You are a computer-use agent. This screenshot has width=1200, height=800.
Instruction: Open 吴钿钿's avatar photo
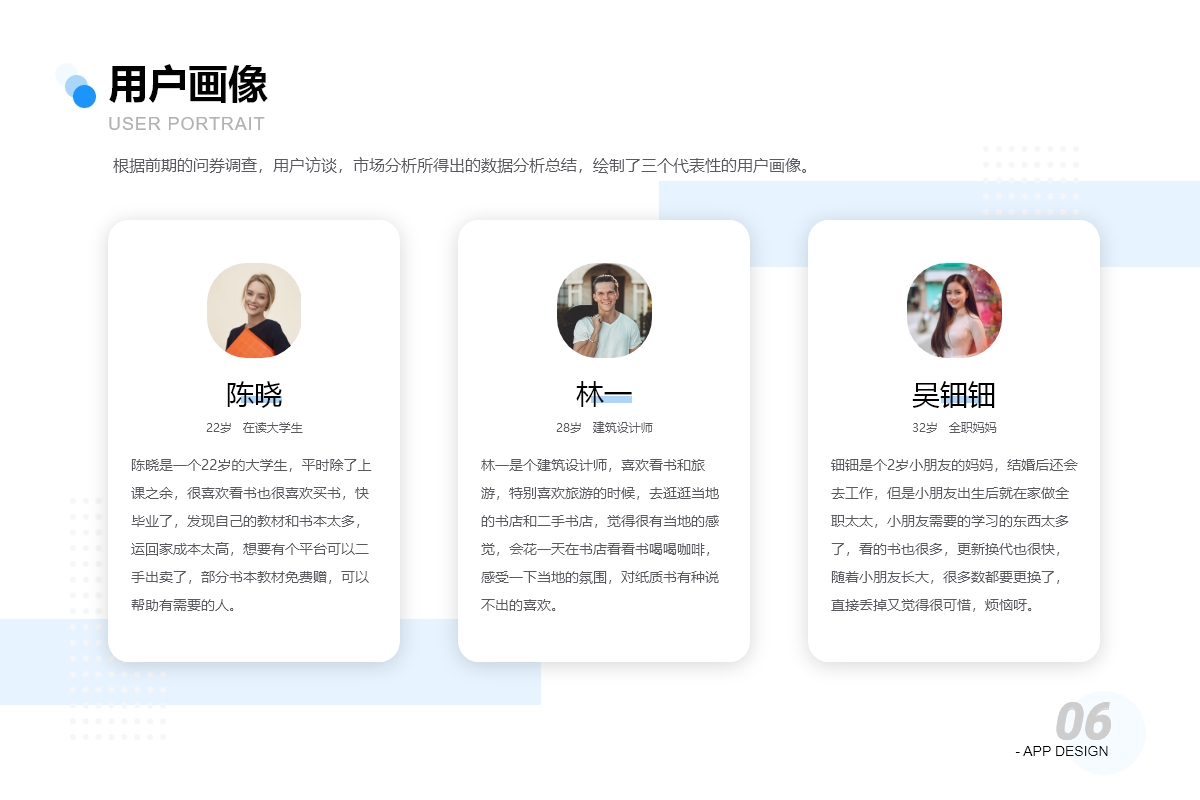point(954,310)
